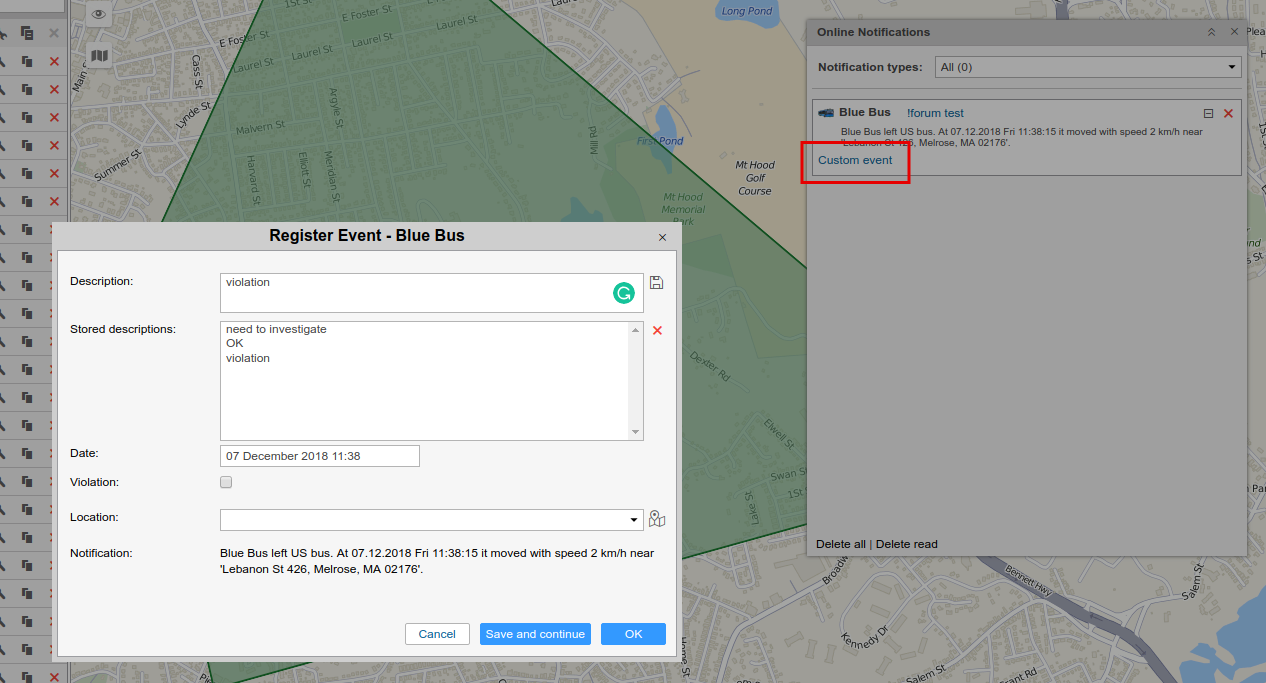Open the Custom event link
This screenshot has width=1266, height=683.
tap(855, 160)
